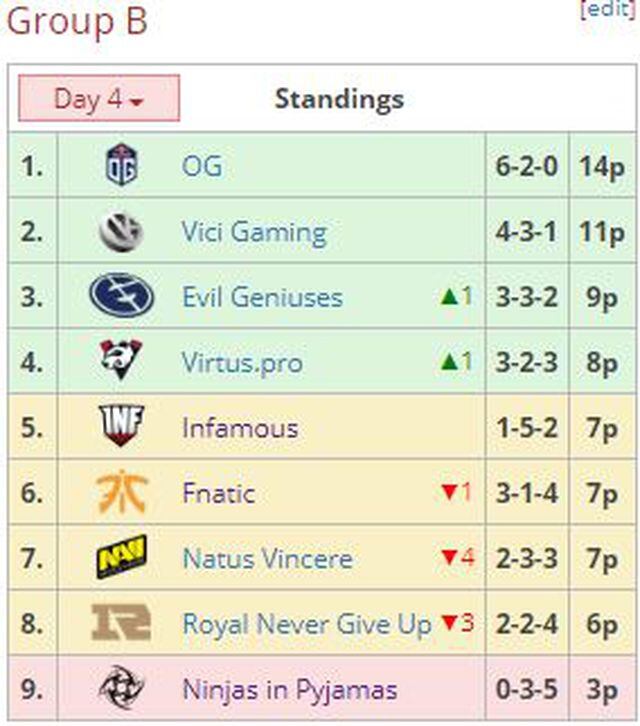Select the Fnatic team name
This screenshot has height=726, width=640.
click(x=218, y=493)
